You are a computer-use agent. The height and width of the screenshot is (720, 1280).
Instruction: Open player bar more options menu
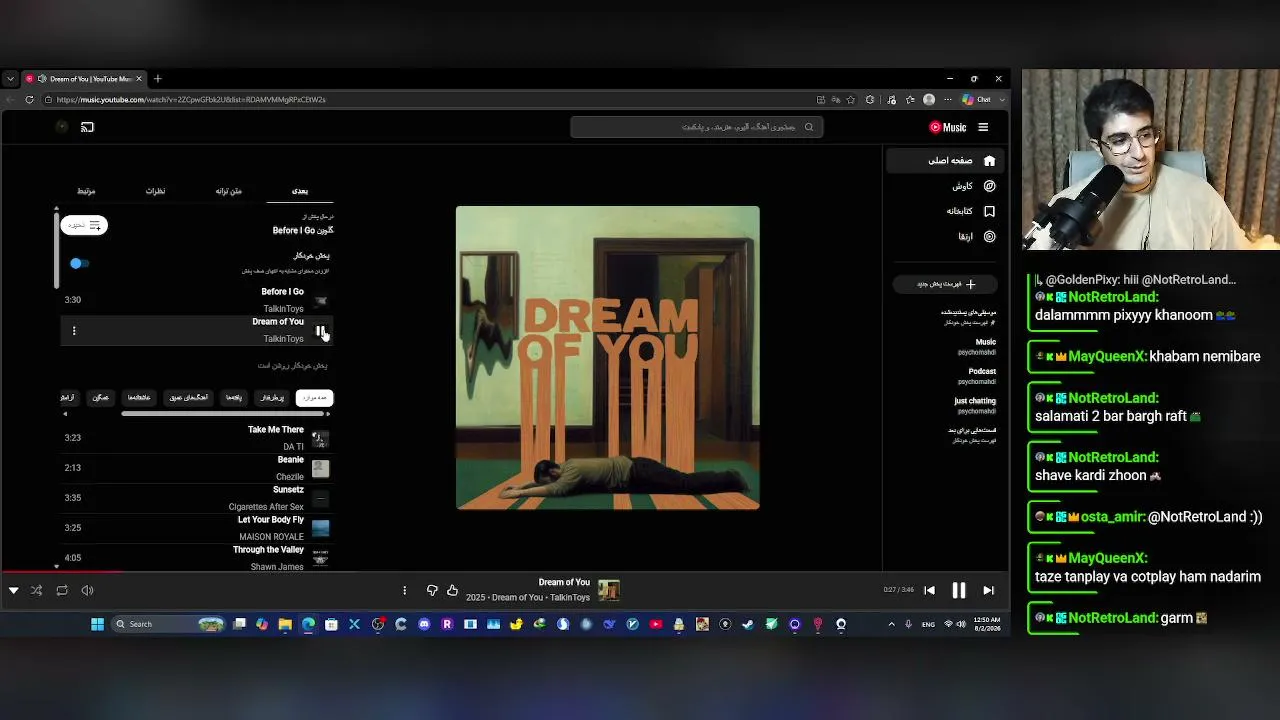pyautogui.click(x=404, y=591)
